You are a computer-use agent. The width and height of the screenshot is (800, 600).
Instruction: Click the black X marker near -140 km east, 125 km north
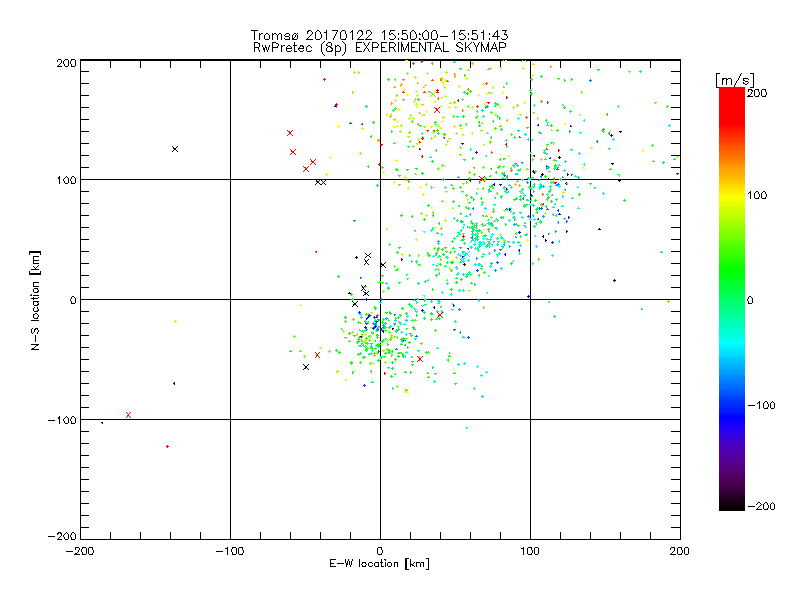[175, 149]
